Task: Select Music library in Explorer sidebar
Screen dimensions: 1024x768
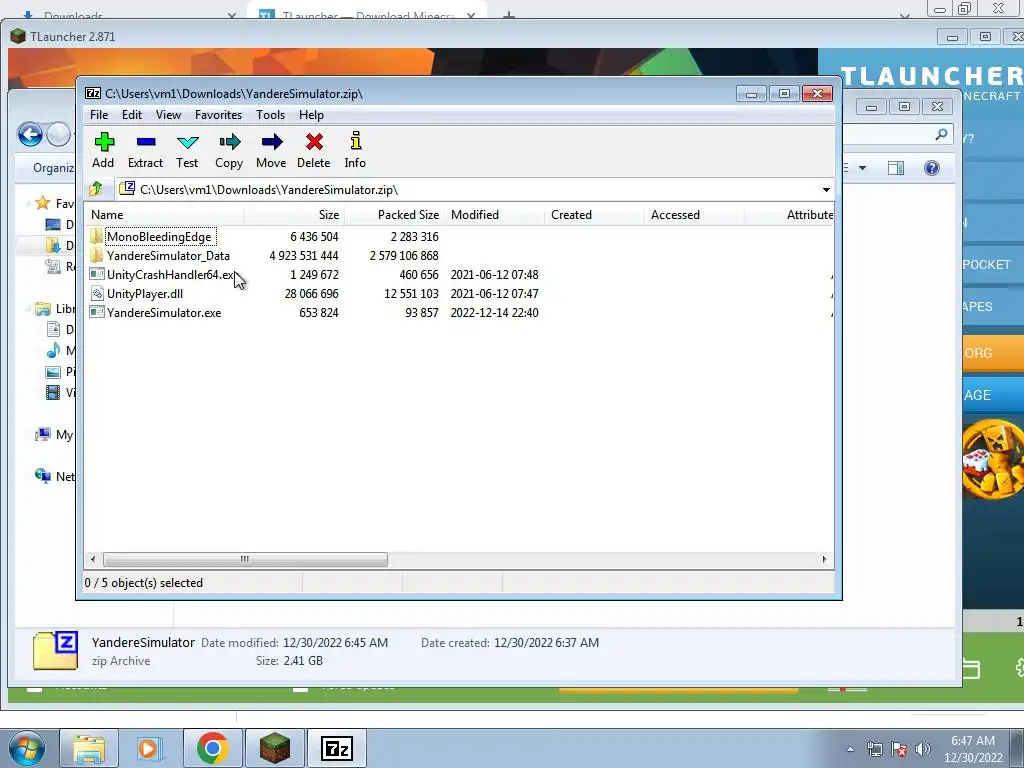Action: [60, 351]
